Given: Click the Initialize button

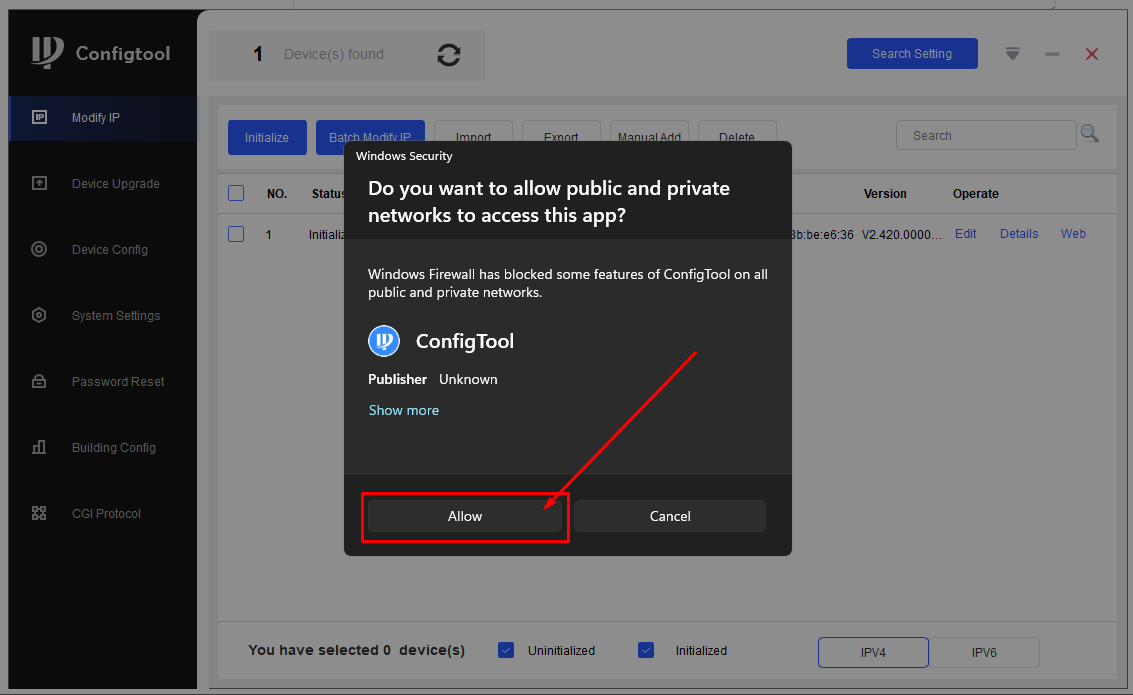Looking at the screenshot, I should tap(267, 137).
